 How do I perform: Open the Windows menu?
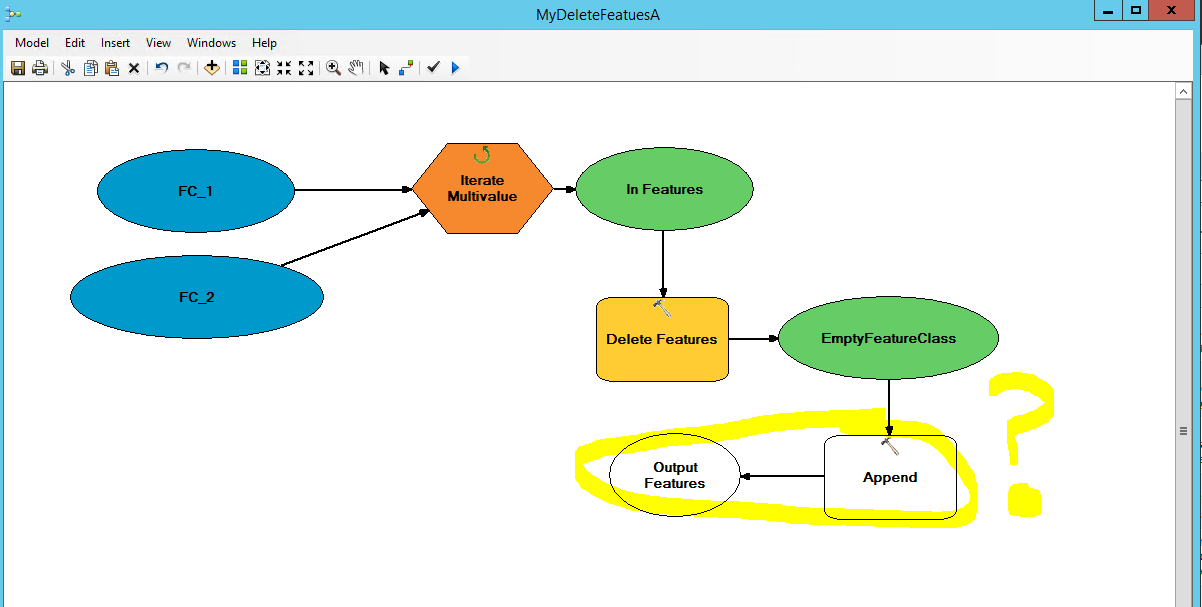(211, 43)
